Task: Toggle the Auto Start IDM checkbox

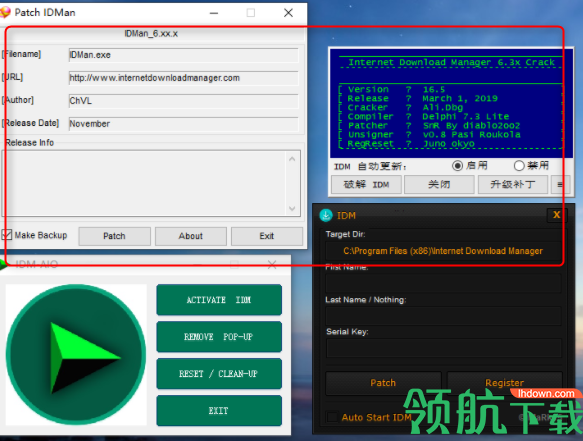Action: 332,417
